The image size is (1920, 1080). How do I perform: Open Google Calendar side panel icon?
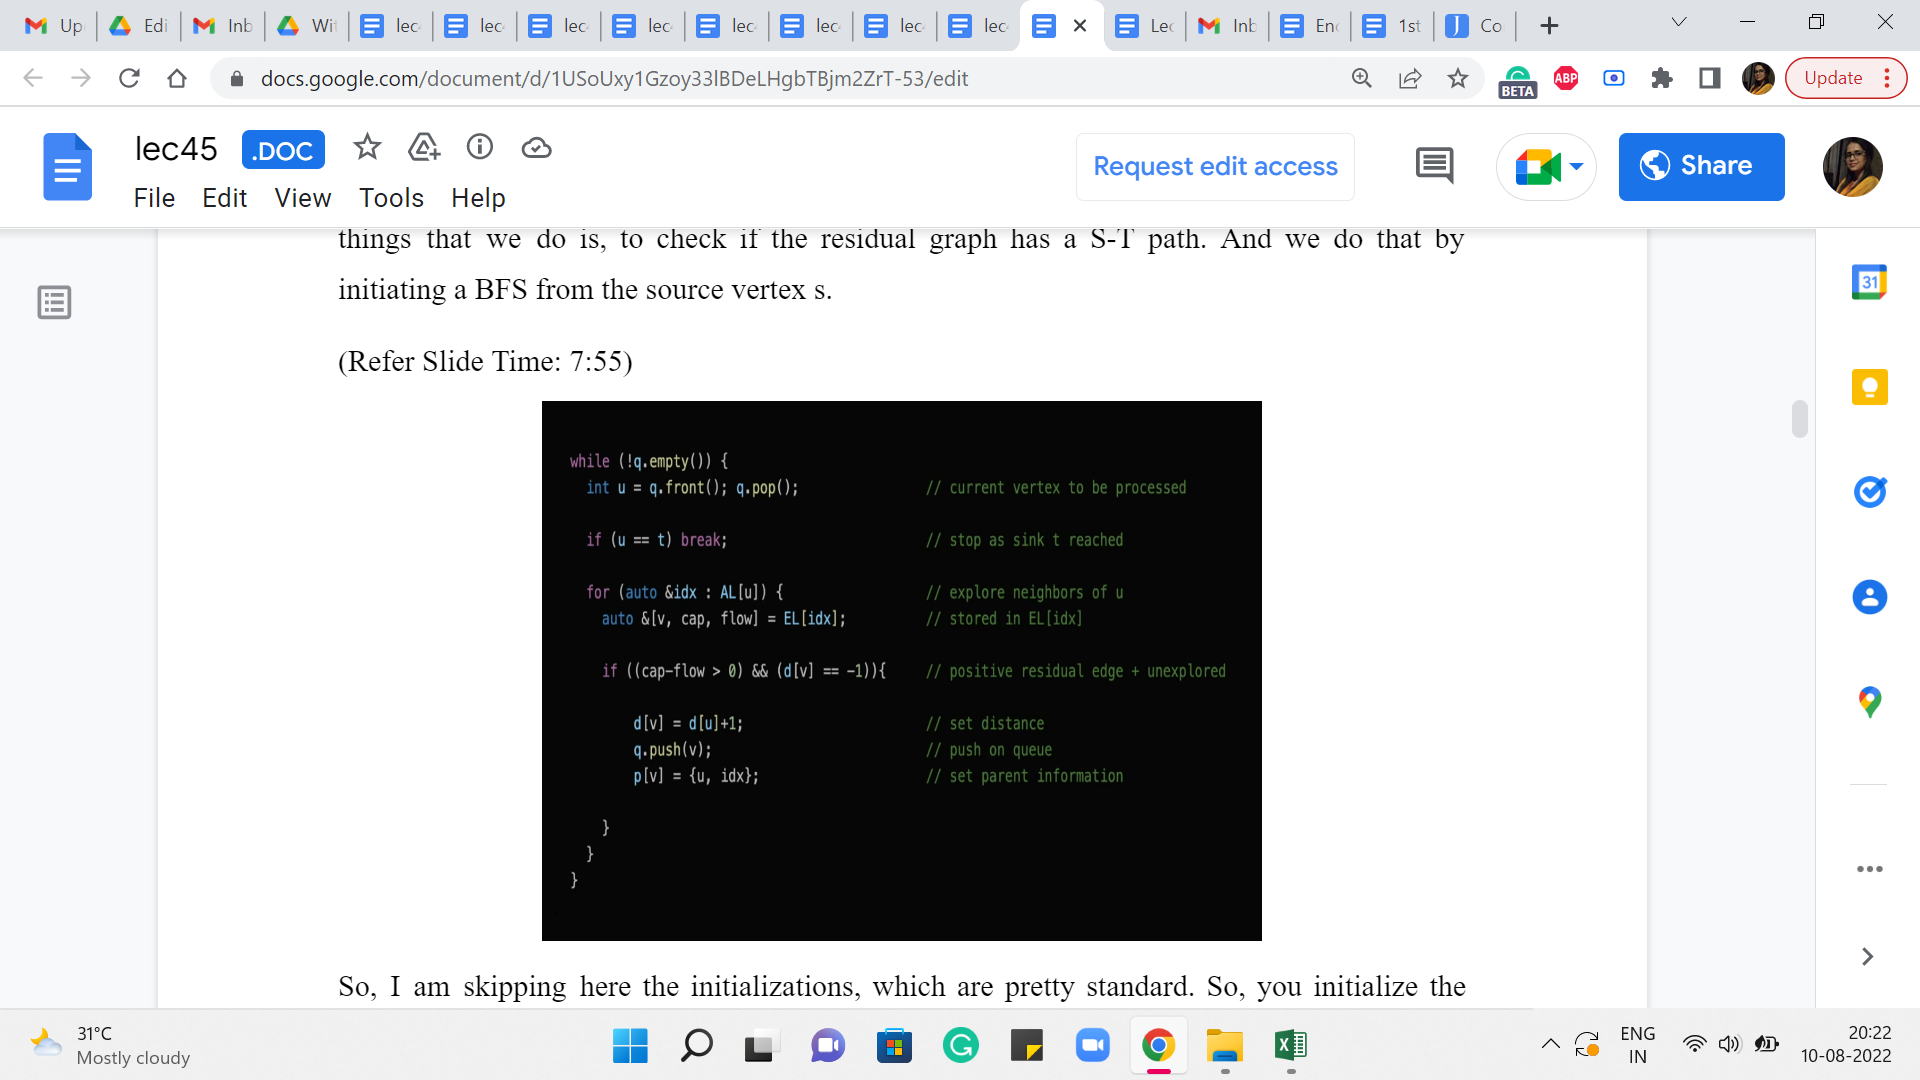pyautogui.click(x=1869, y=283)
